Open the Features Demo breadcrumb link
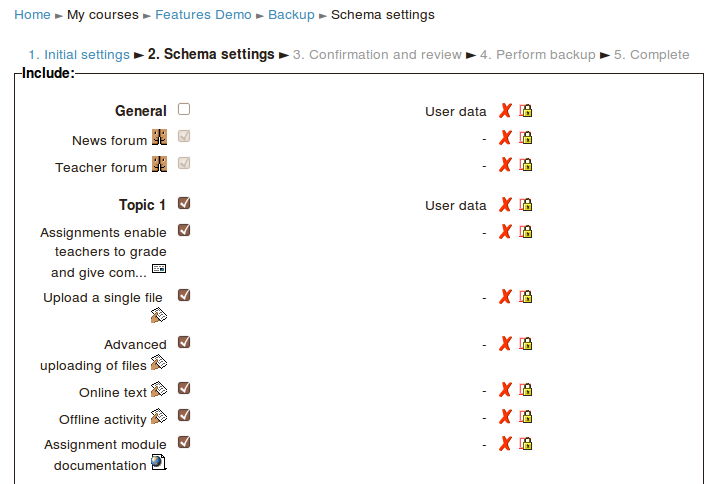The height and width of the screenshot is (484, 715). point(203,15)
